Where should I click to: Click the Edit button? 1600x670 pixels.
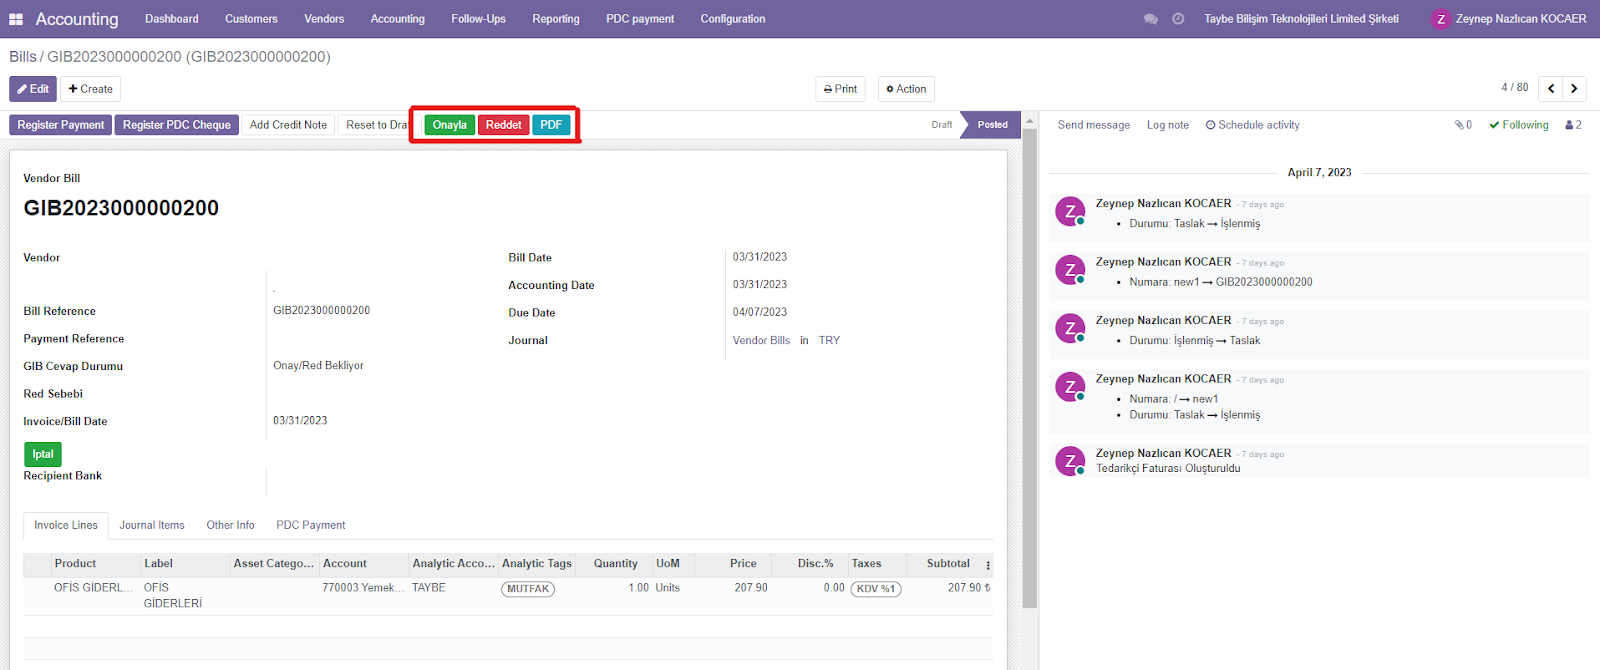[x=33, y=89]
